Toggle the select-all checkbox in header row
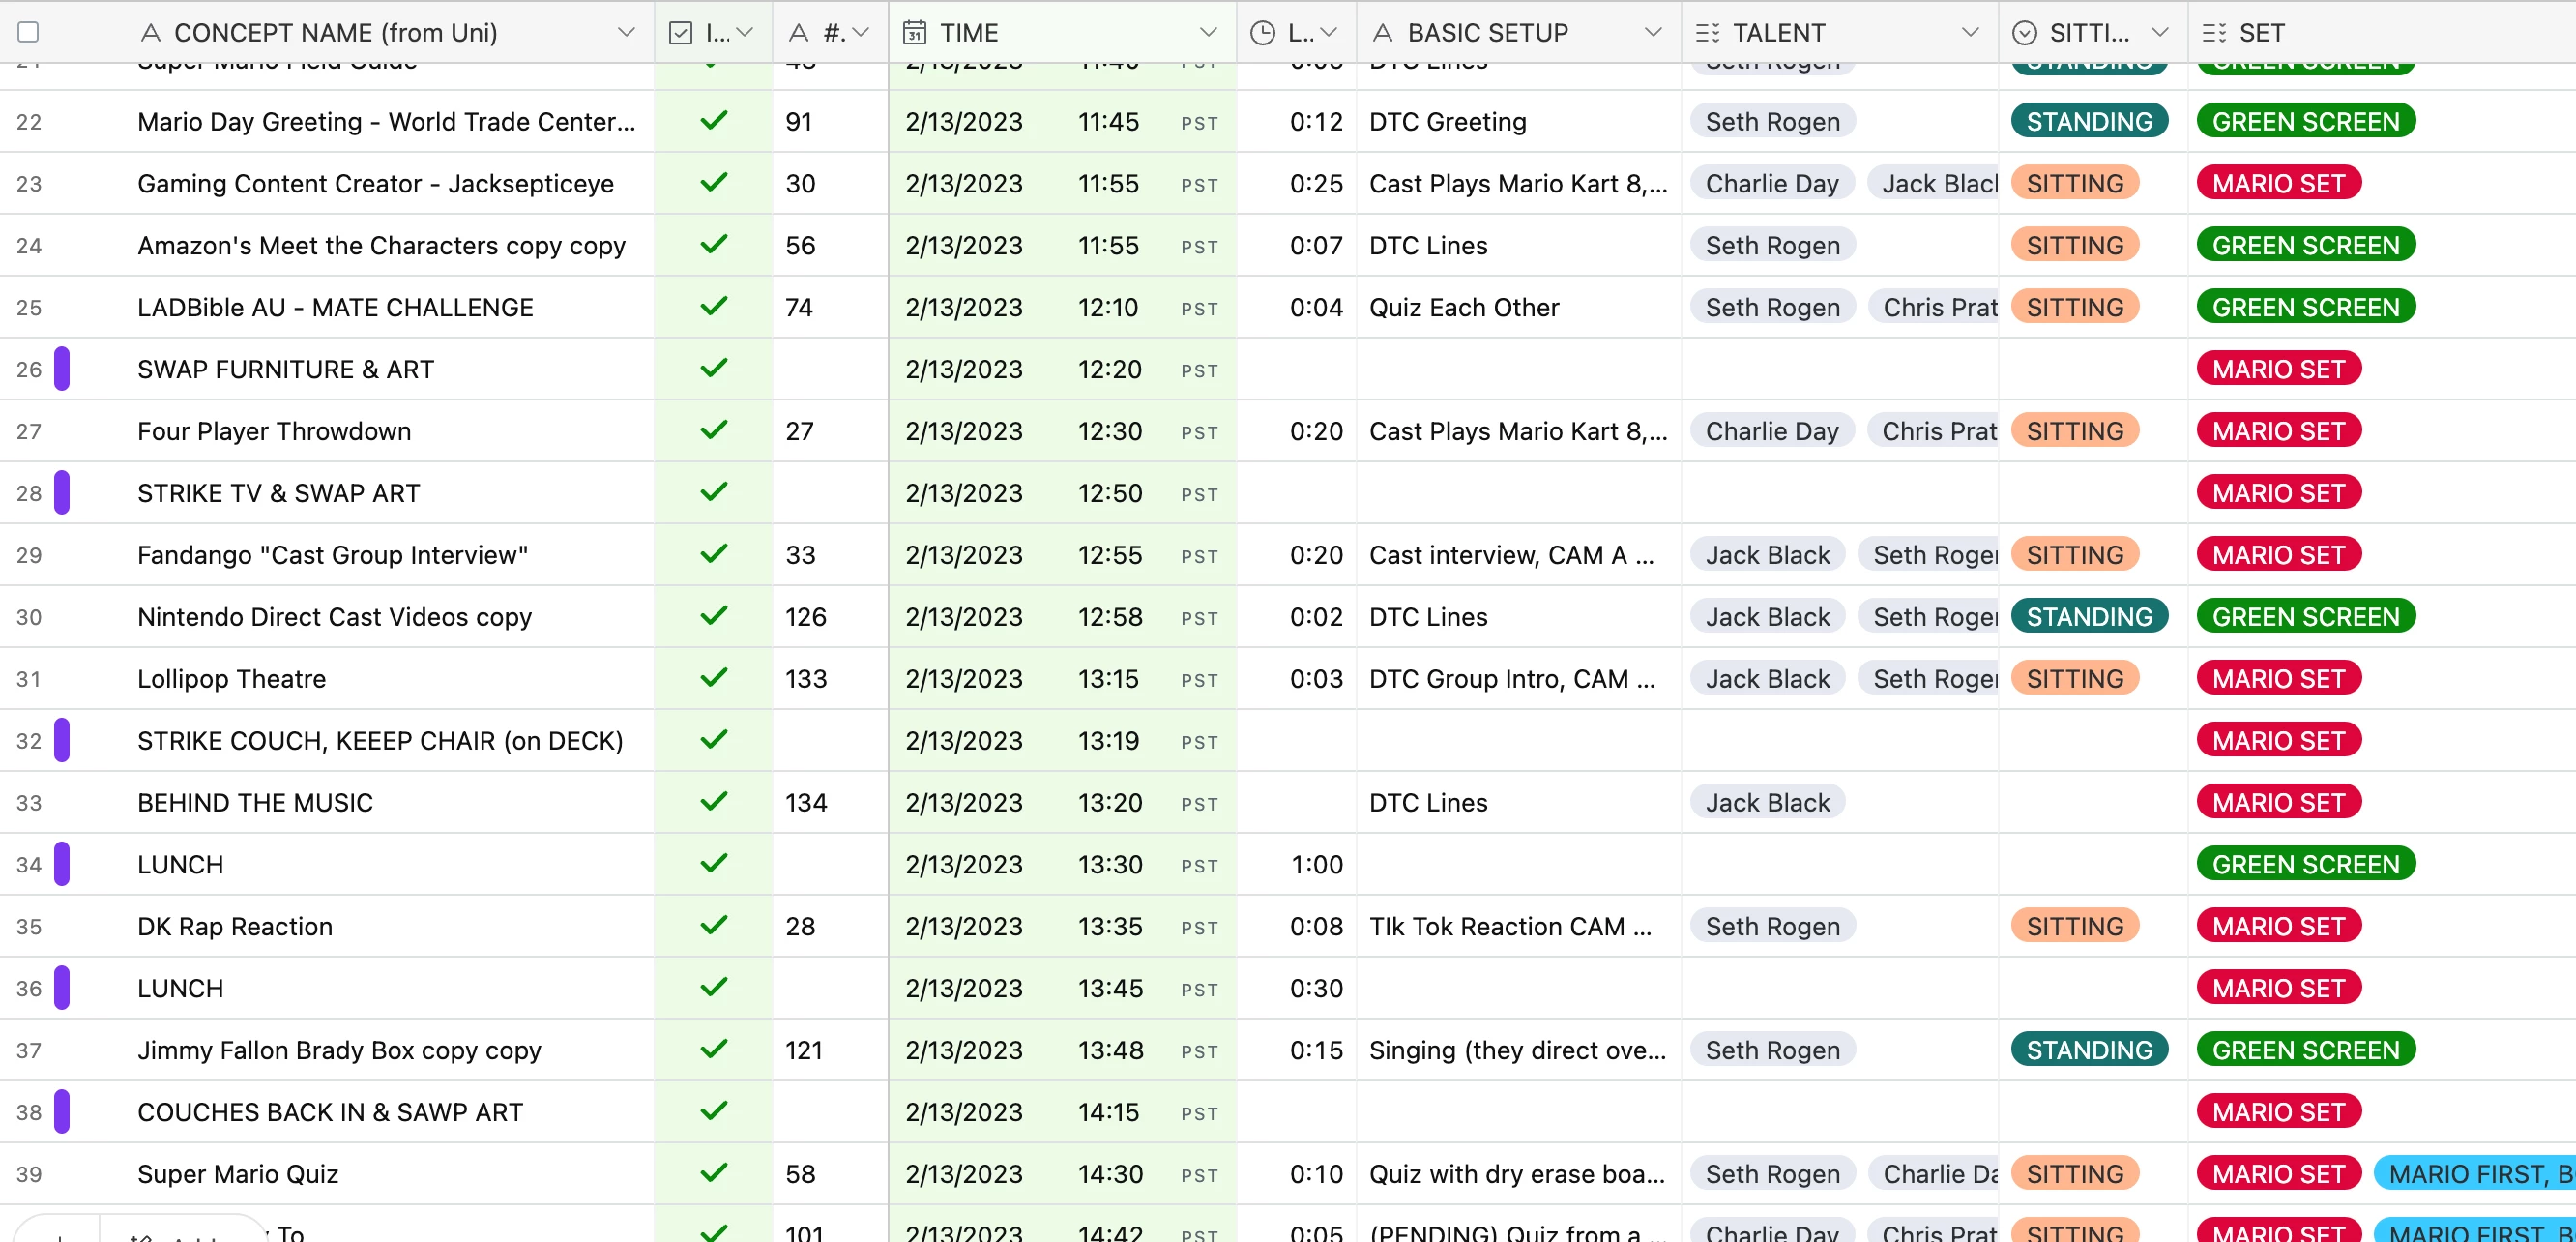Viewport: 2576px width, 1242px height. 29,33
